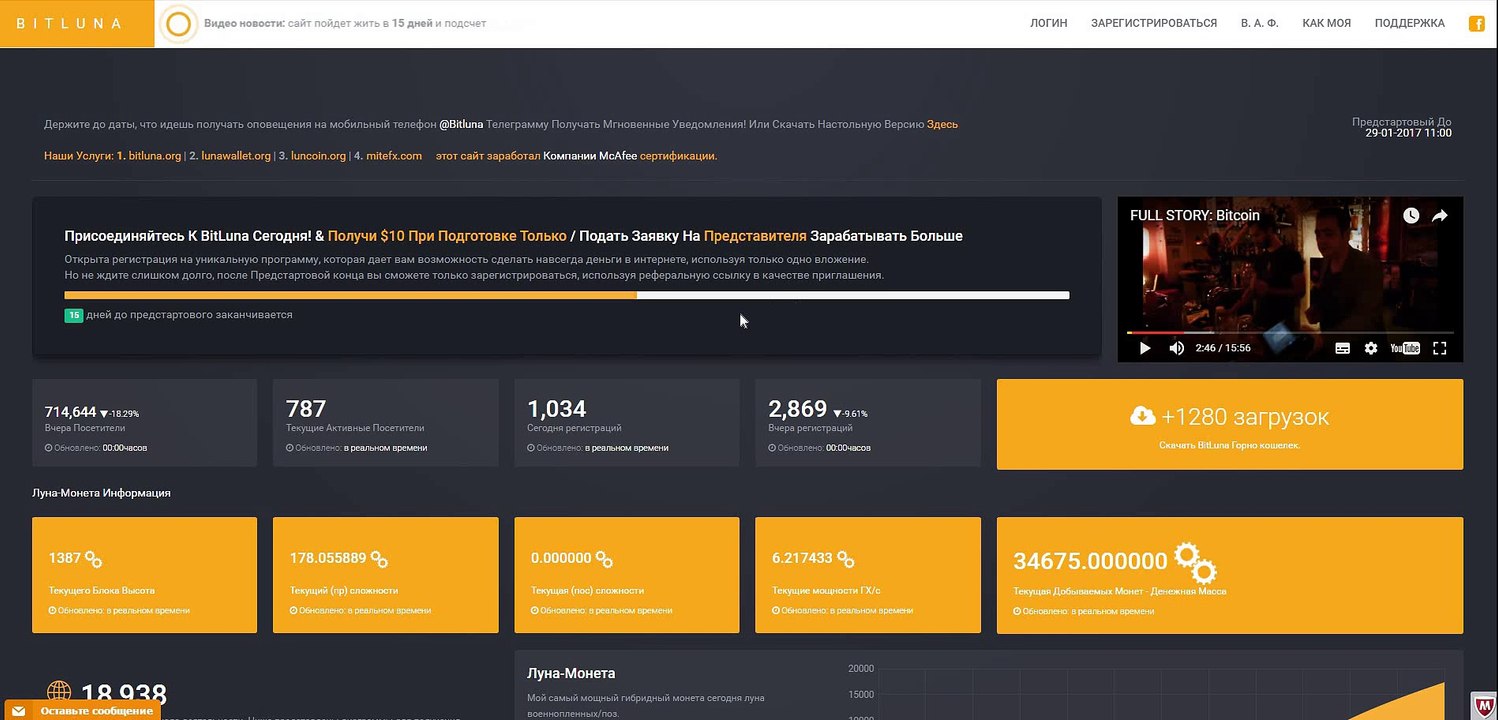Click the YouTube logo in the player
The width and height of the screenshot is (1498, 720).
click(x=1405, y=348)
